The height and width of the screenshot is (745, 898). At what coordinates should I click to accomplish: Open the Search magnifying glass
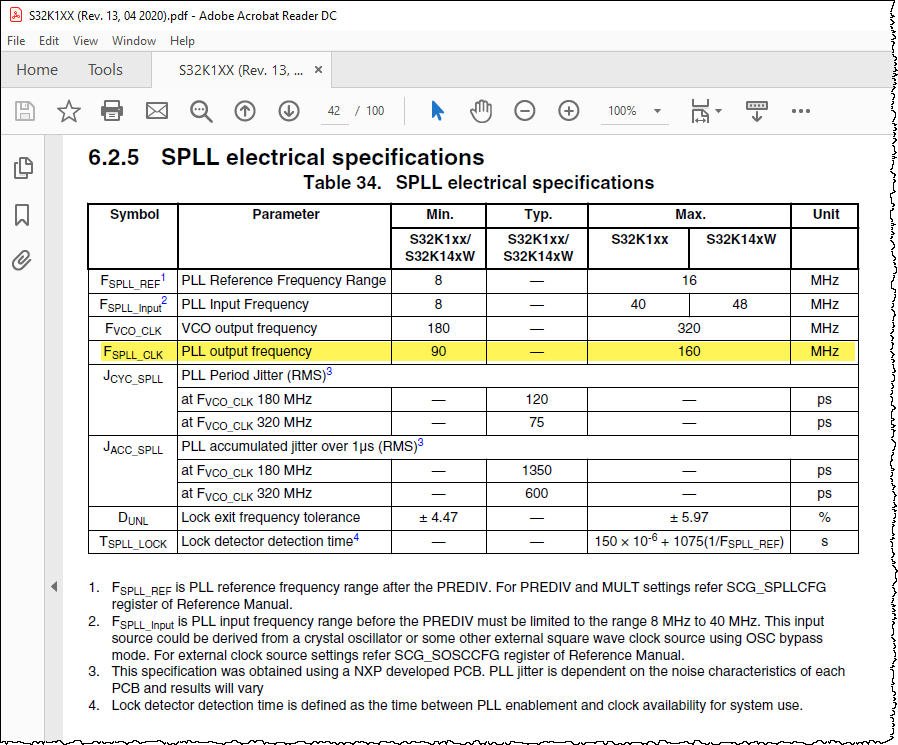[201, 111]
